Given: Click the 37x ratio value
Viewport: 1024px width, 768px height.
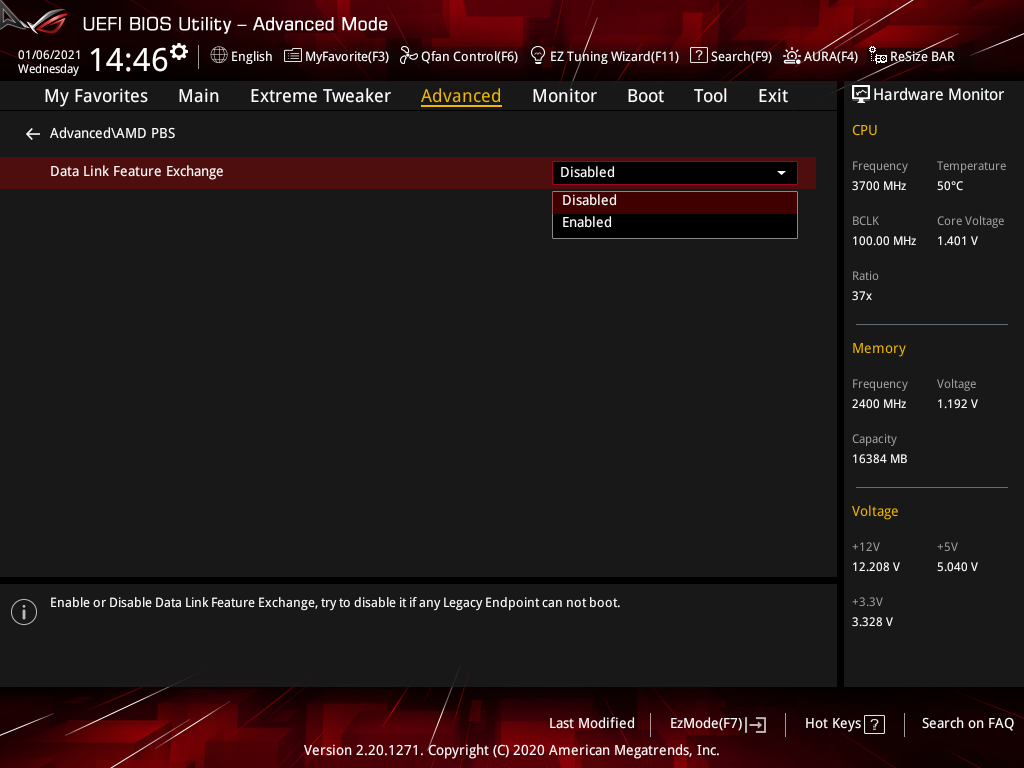Looking at the screenshot, I should [861, 296].
